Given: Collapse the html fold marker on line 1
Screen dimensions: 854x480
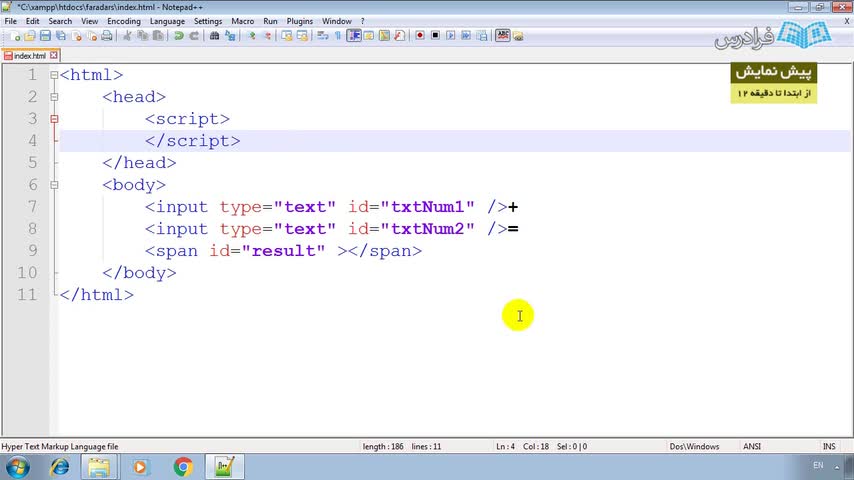Looking at the screenshot, I should 54,75.
